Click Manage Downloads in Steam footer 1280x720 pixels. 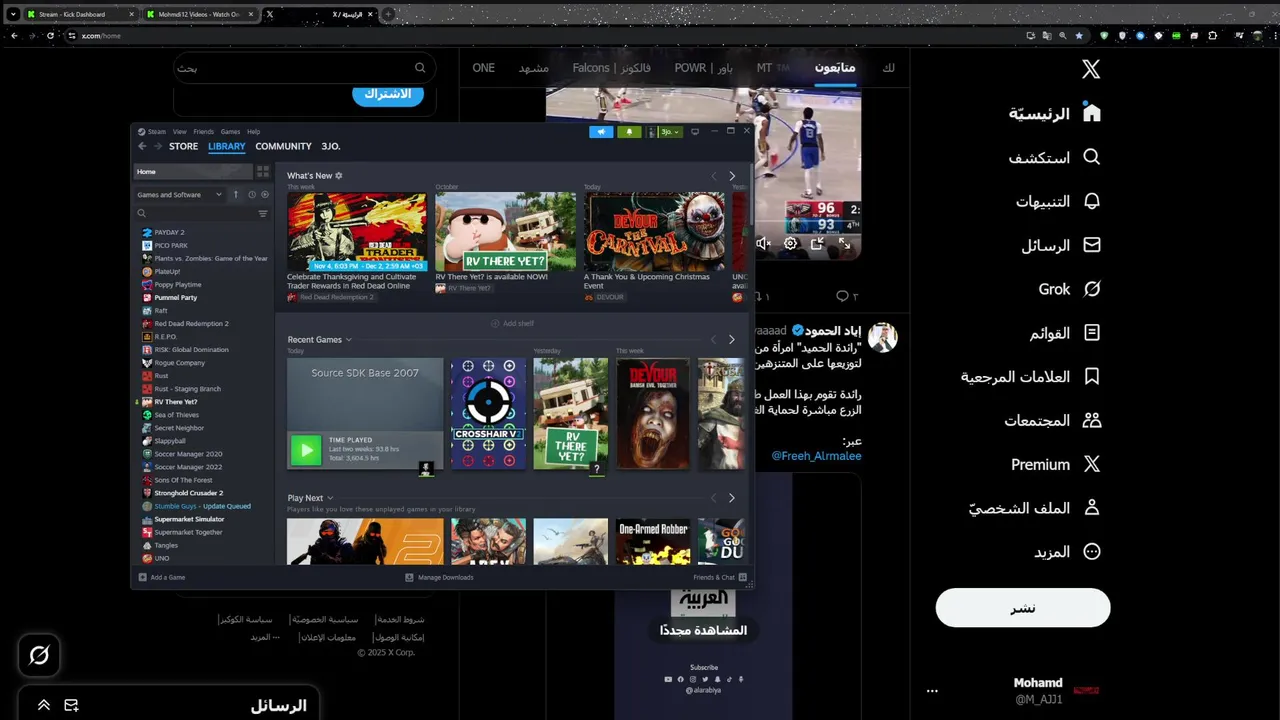(x=439, y=577)
